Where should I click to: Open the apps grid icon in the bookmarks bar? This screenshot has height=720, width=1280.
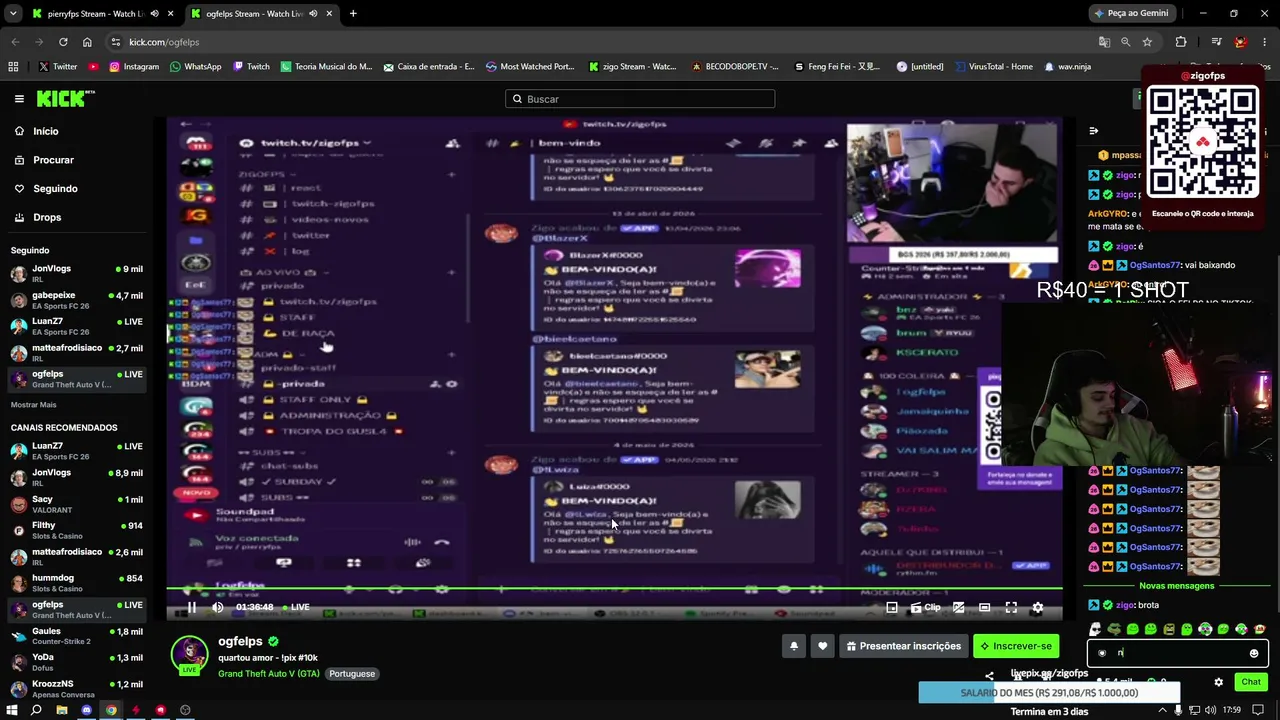coord(13,67)
